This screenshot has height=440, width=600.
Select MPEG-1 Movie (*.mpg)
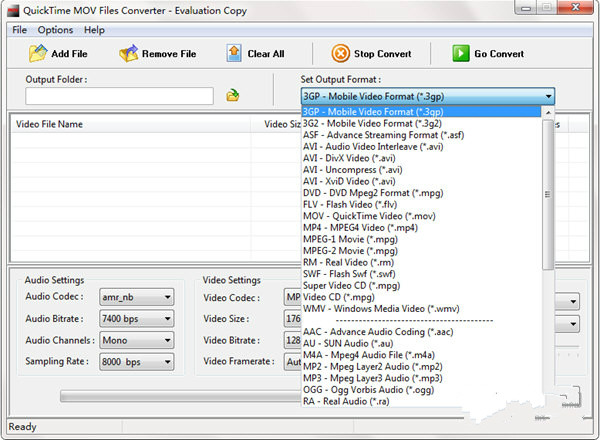(x=421, y=239)
